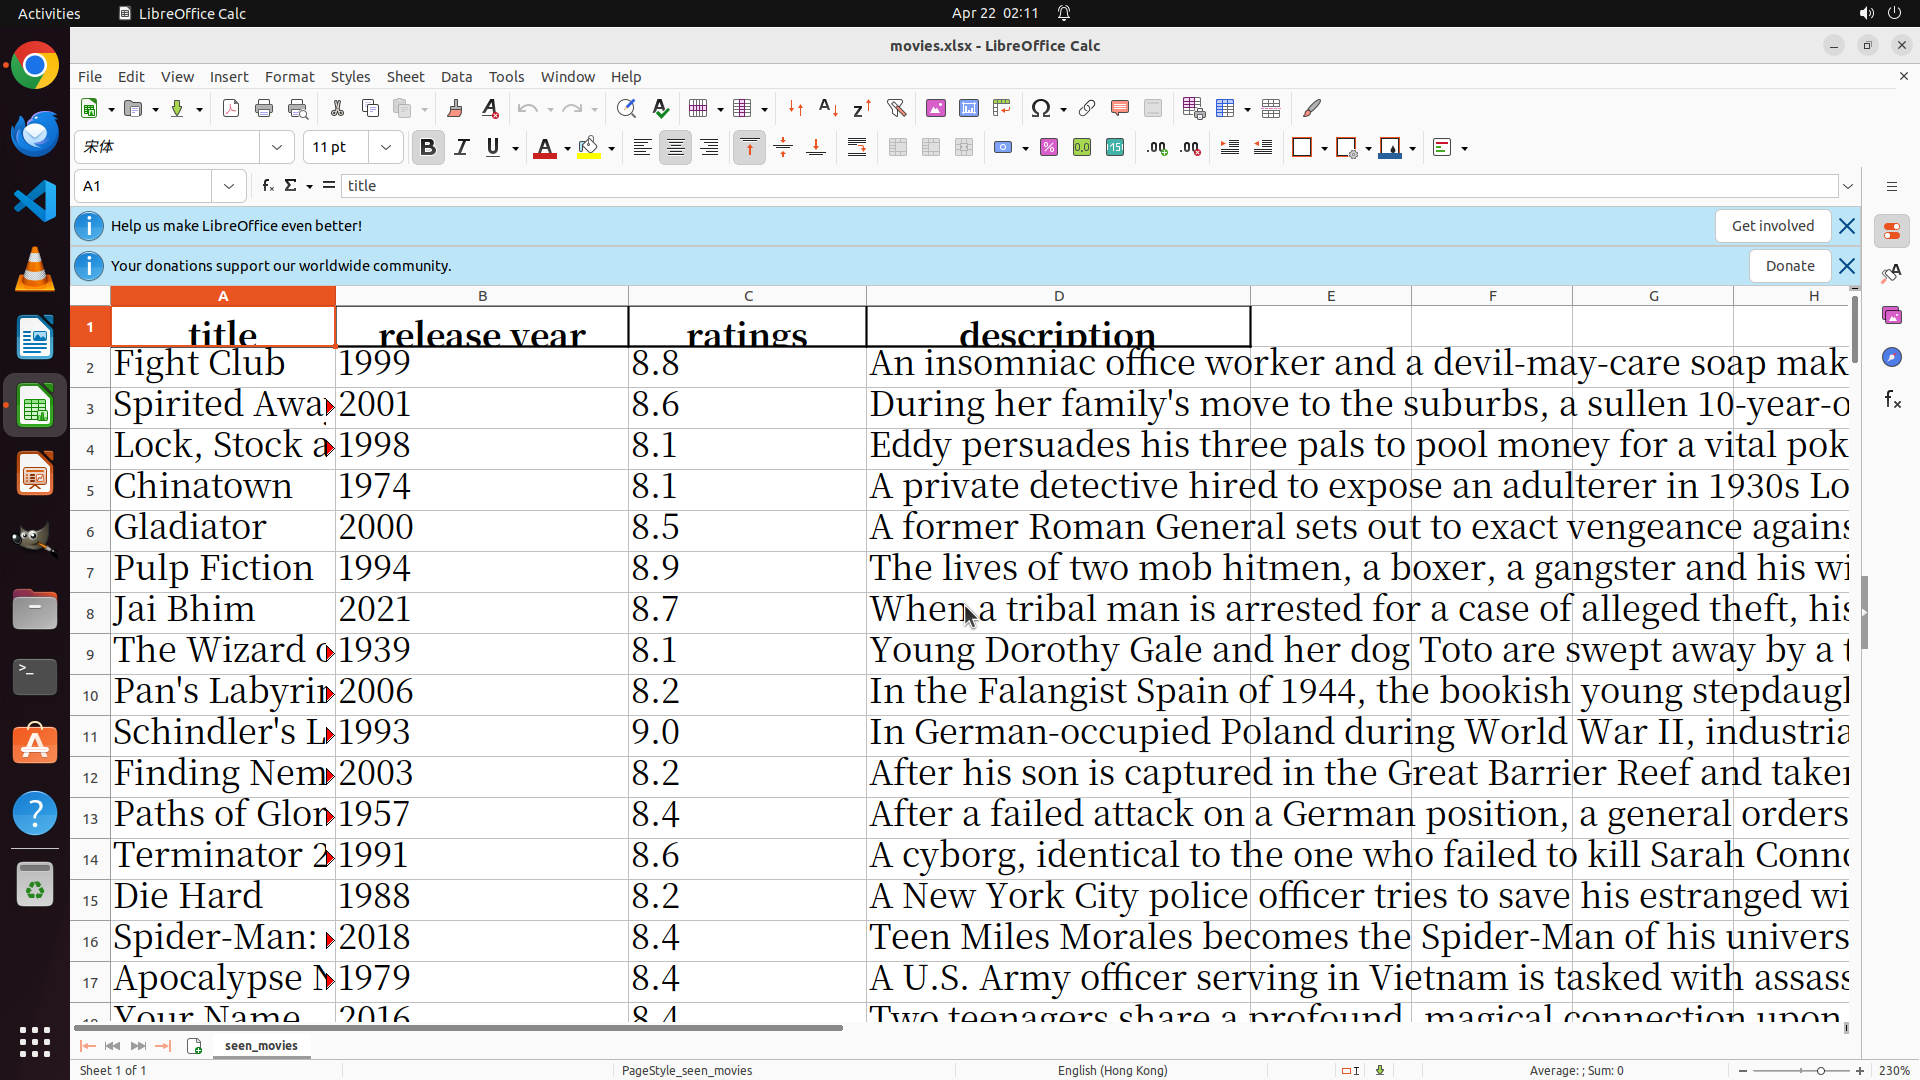Open the Function Wizard icon
The image size is (1920, 1080).
pyautogui.click(x=267, y=186)
